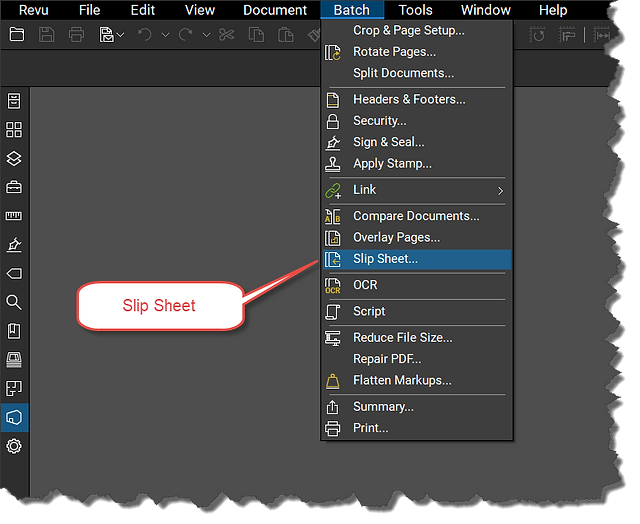Choose Apply Stamp entry
The height and width of the screenshot is (524, 640).
pos(416,164)
